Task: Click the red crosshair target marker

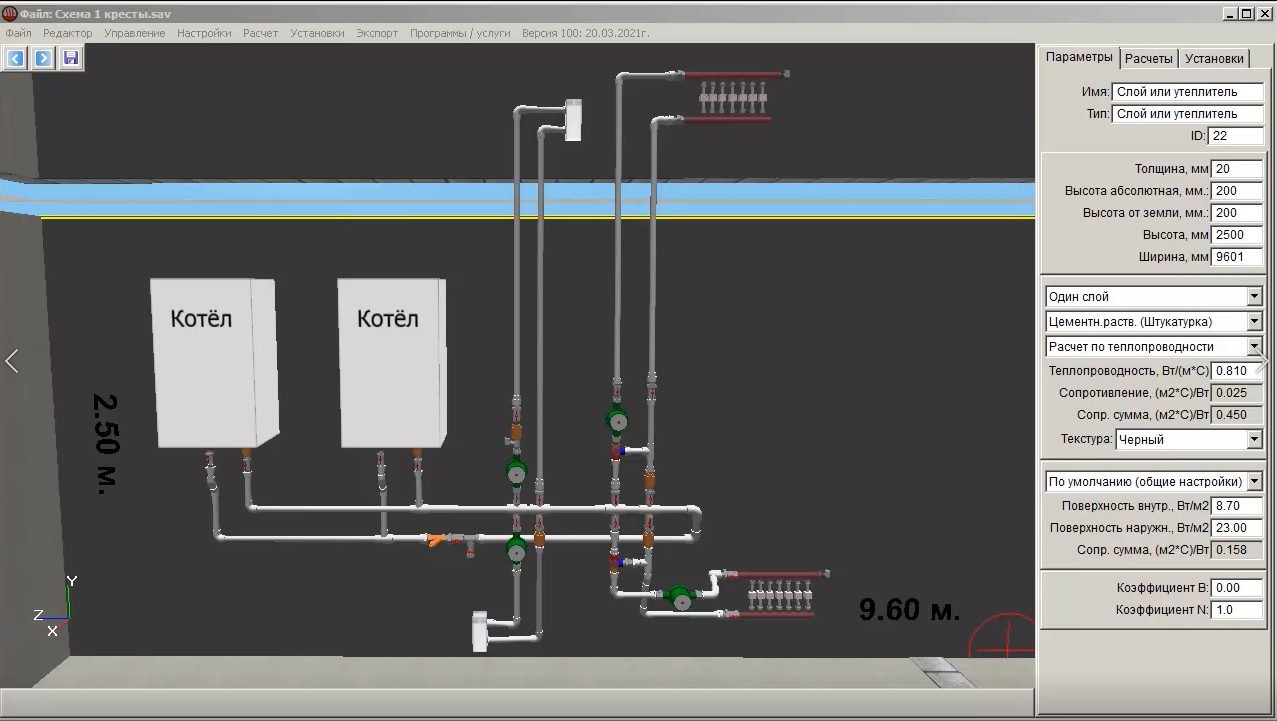Action: (x=1002, y=636)
